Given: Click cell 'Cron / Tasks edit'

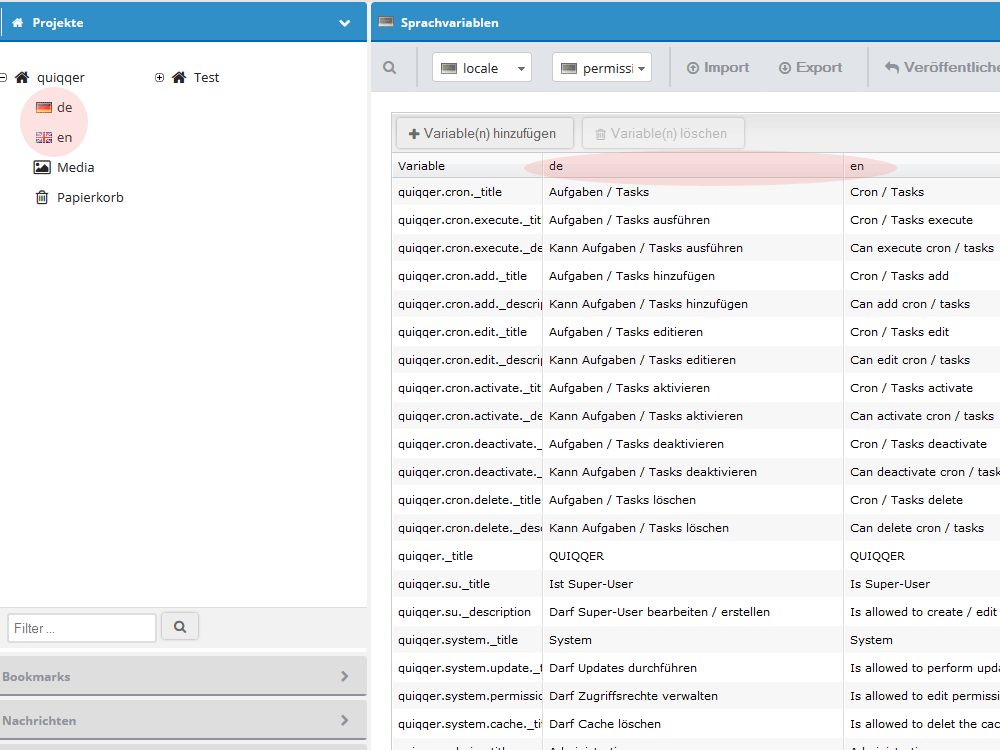Looking at the screenshot, I should coord(922,332).
